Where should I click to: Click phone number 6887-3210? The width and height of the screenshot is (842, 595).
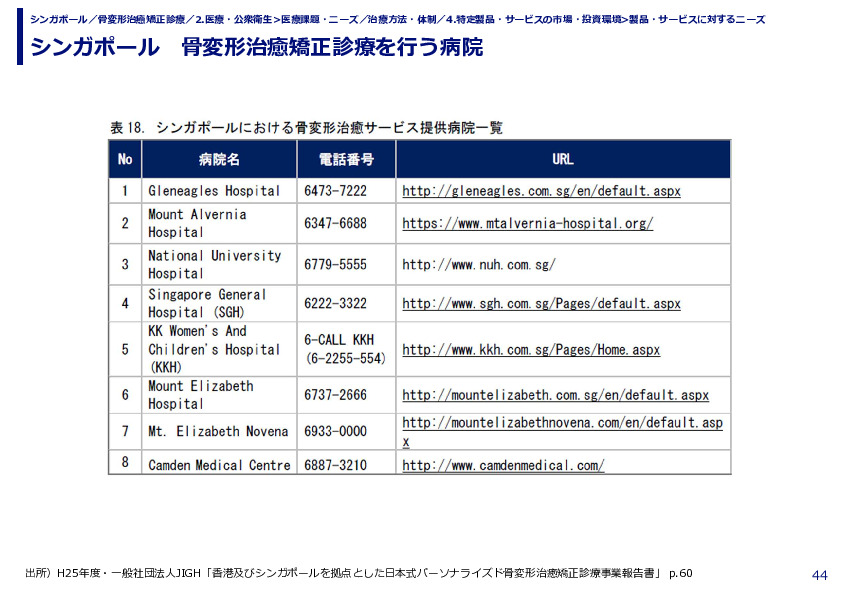tap(335, 465)
